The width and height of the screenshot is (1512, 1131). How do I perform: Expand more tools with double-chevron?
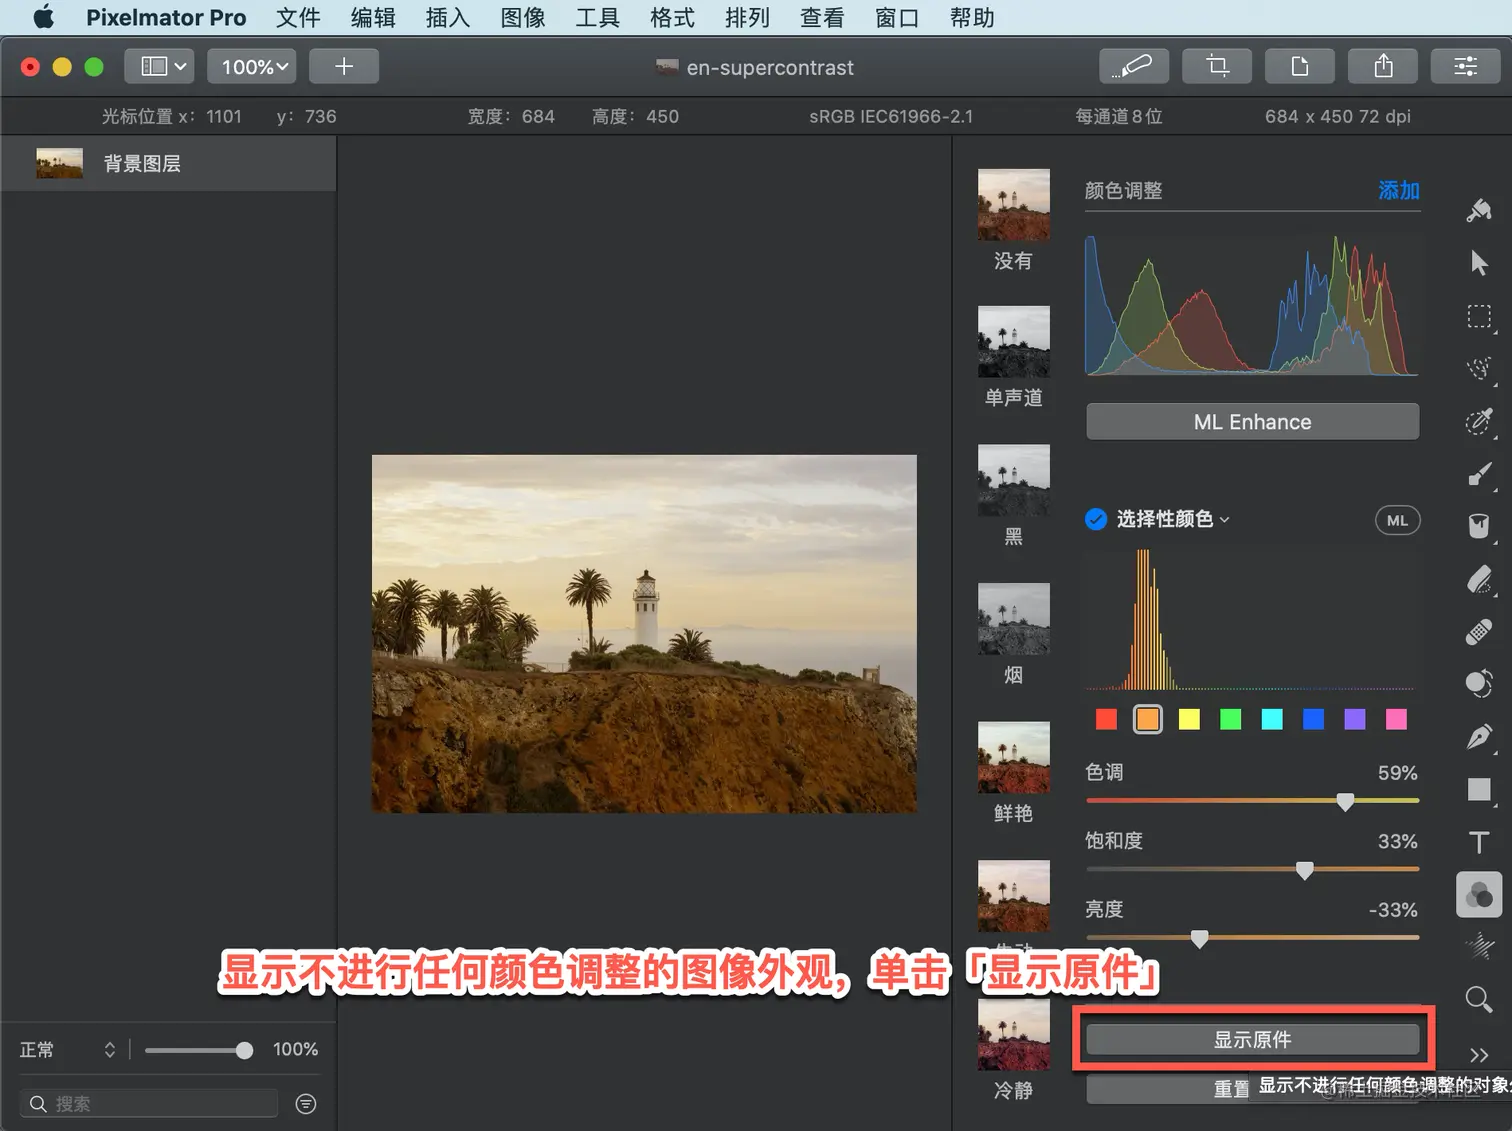(1479, 1055)
